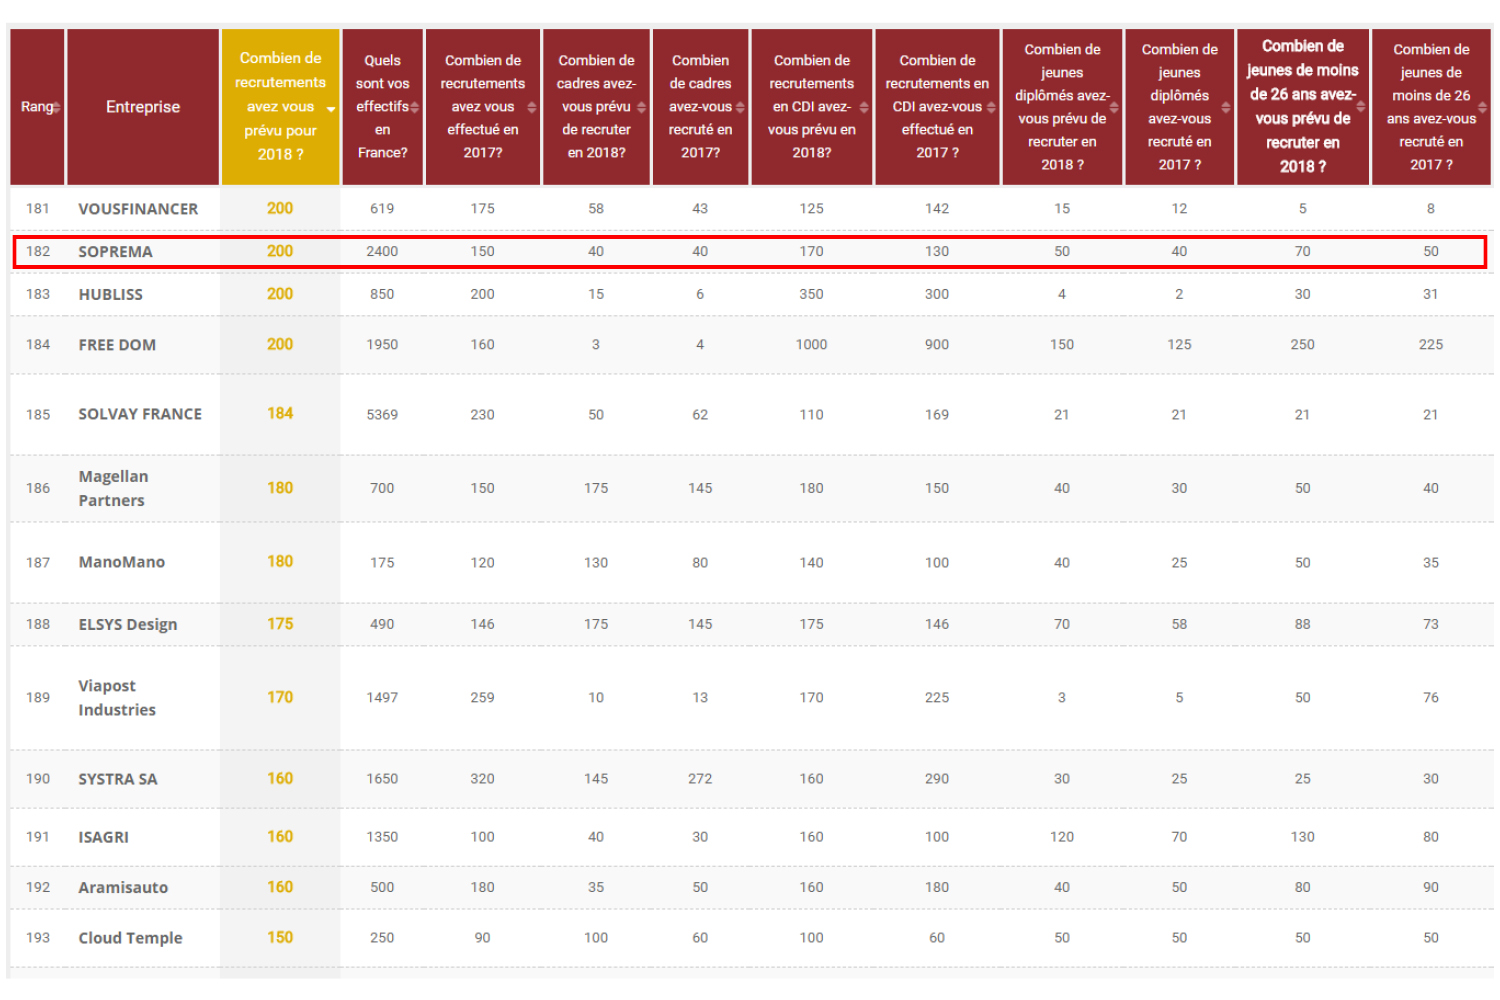Click SOLVAY FRANCE headcount value 5369

pos(382,414)
